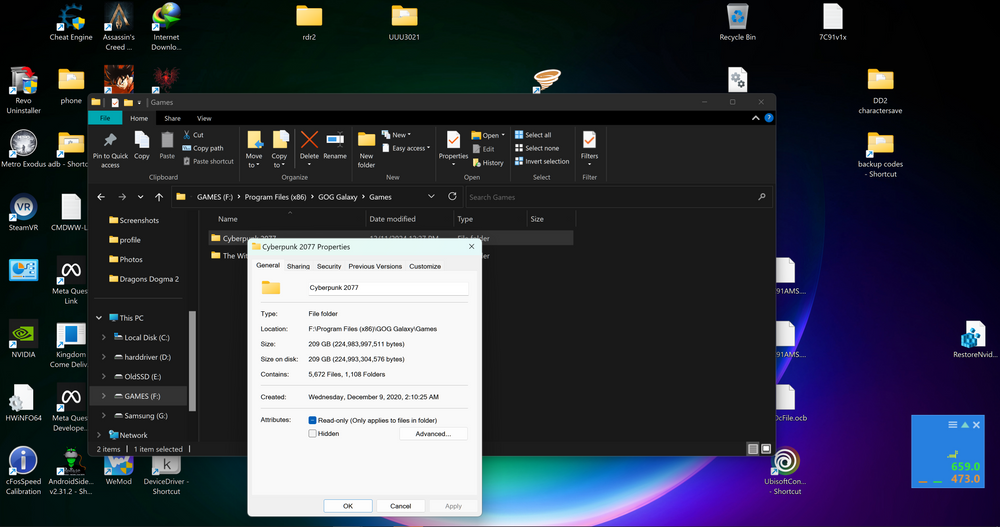
Task: Collapse the ribbon with caret
Action: [755, 118]
